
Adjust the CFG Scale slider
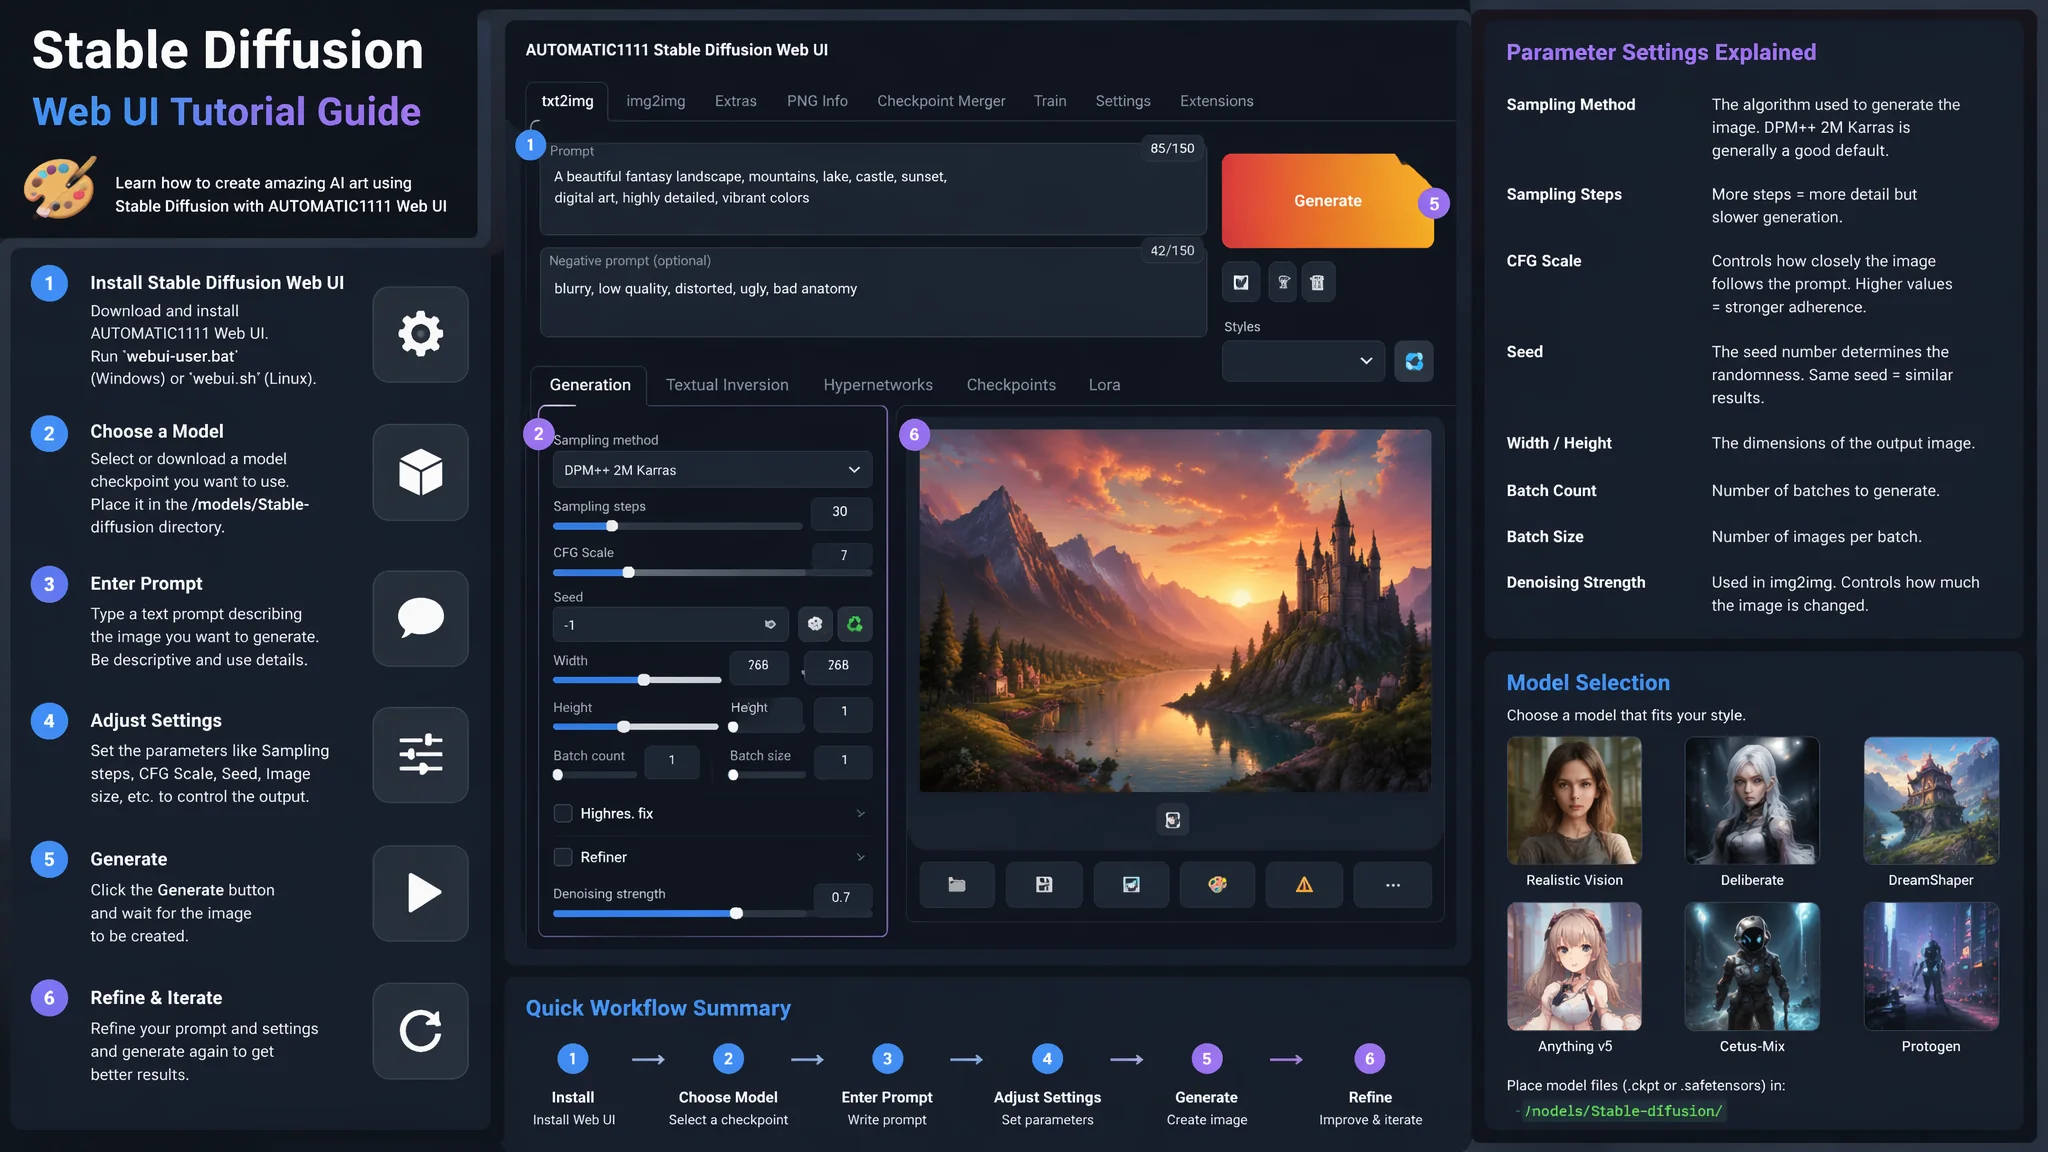(712, 572)
